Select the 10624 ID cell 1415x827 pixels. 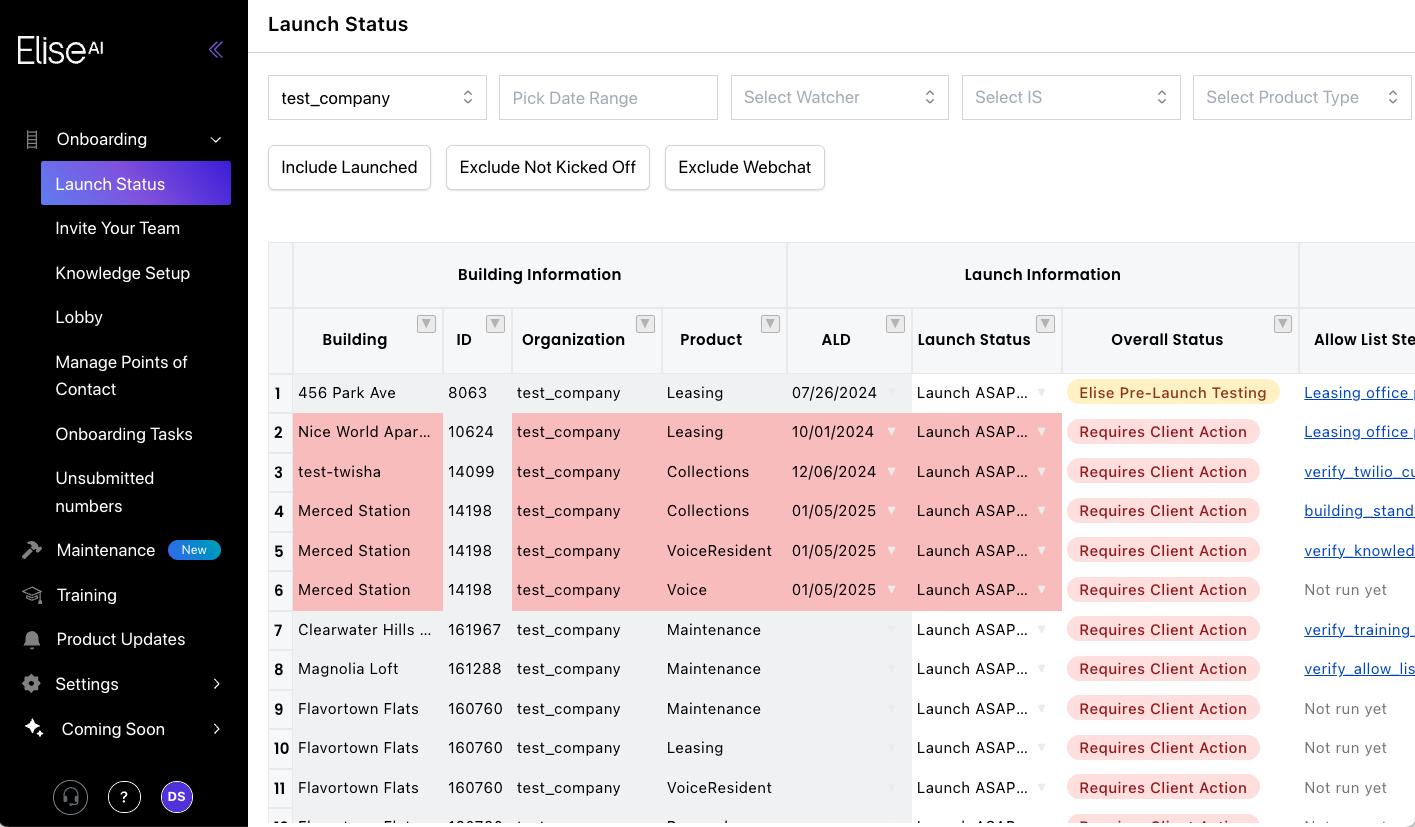(477, 432)
